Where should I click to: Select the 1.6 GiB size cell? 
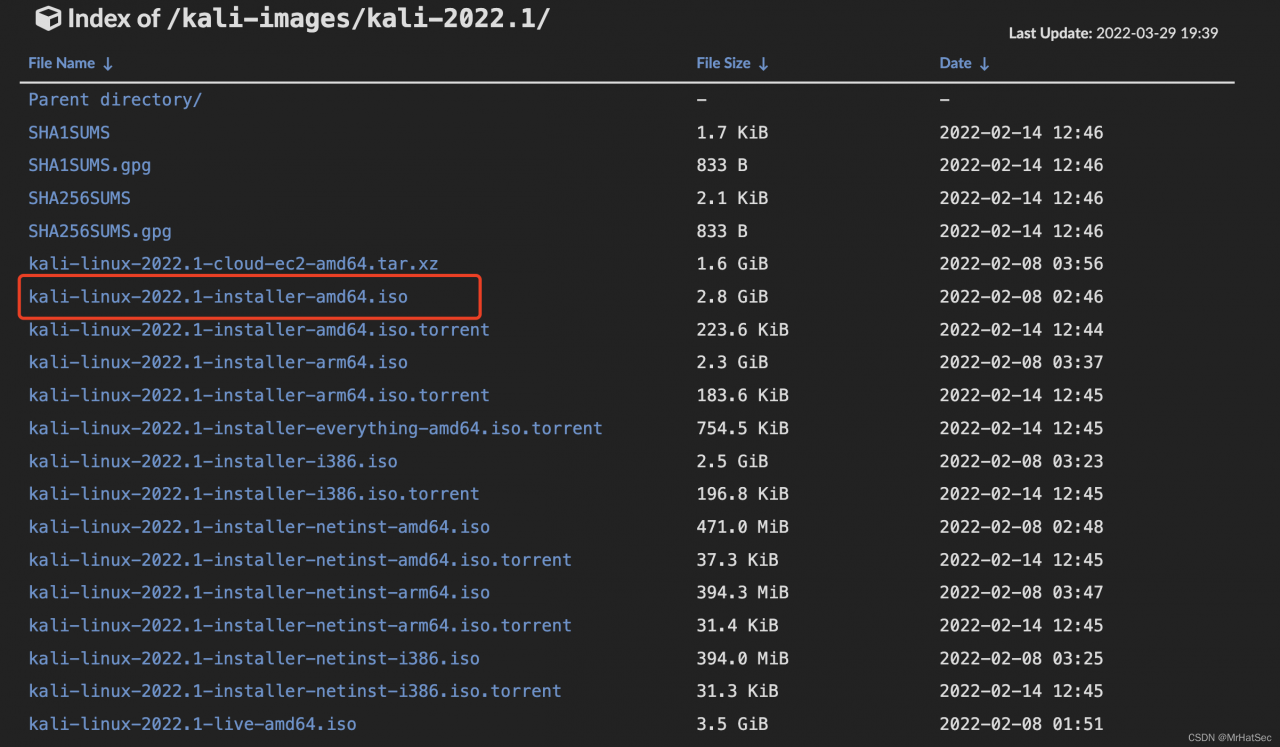point(732,264)
